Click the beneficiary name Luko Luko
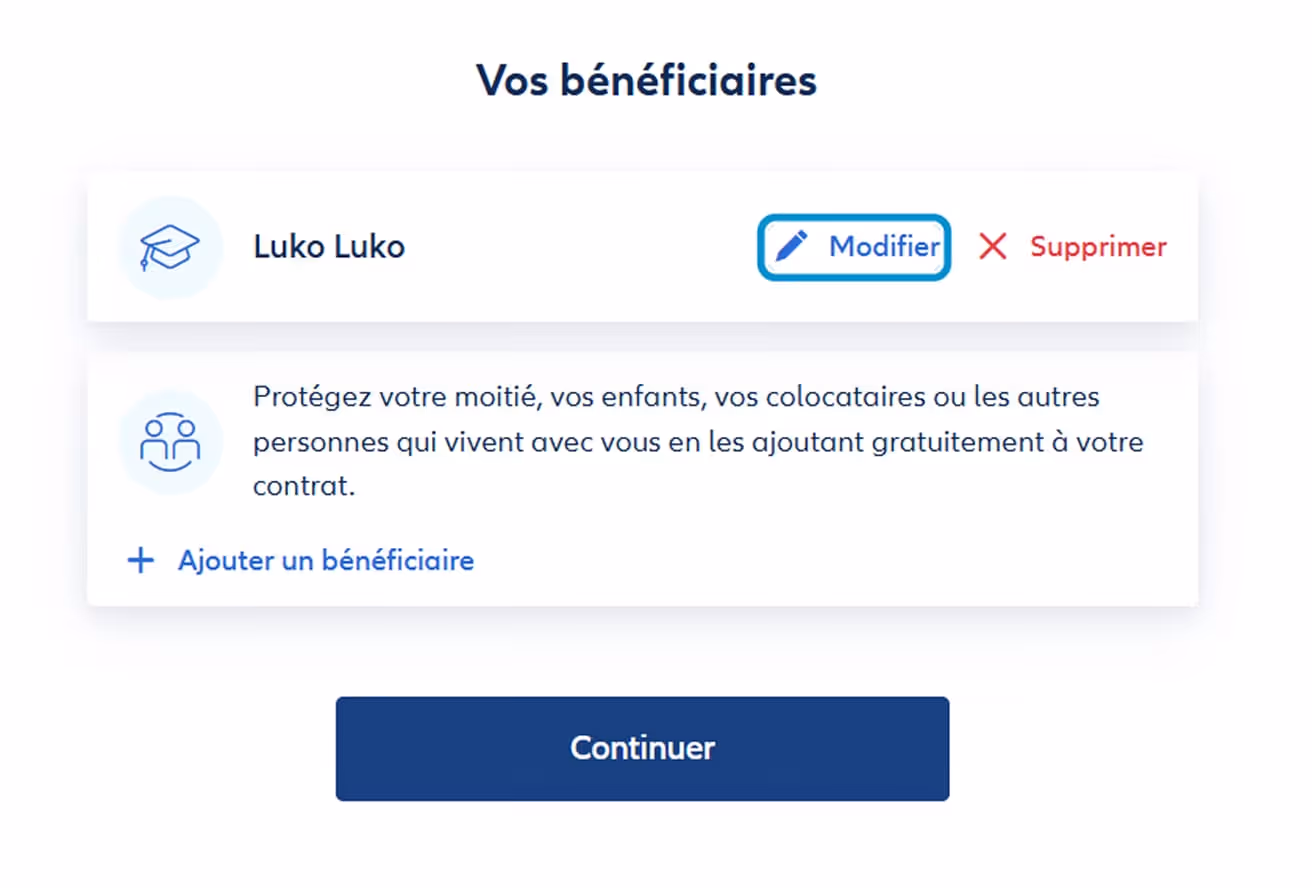The image size is (1312, 888). coord(329,247)
